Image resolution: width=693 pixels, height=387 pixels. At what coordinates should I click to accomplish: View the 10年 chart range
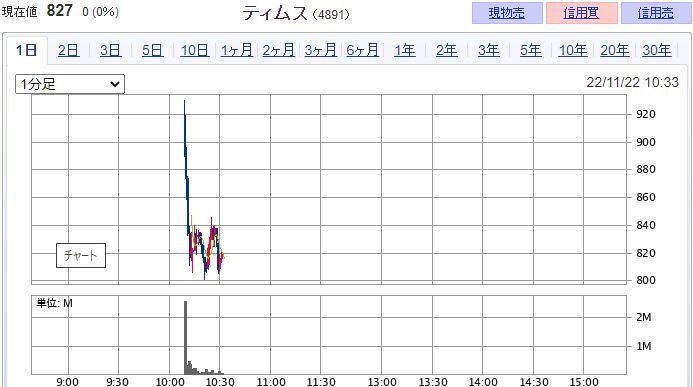coord(573,50)
